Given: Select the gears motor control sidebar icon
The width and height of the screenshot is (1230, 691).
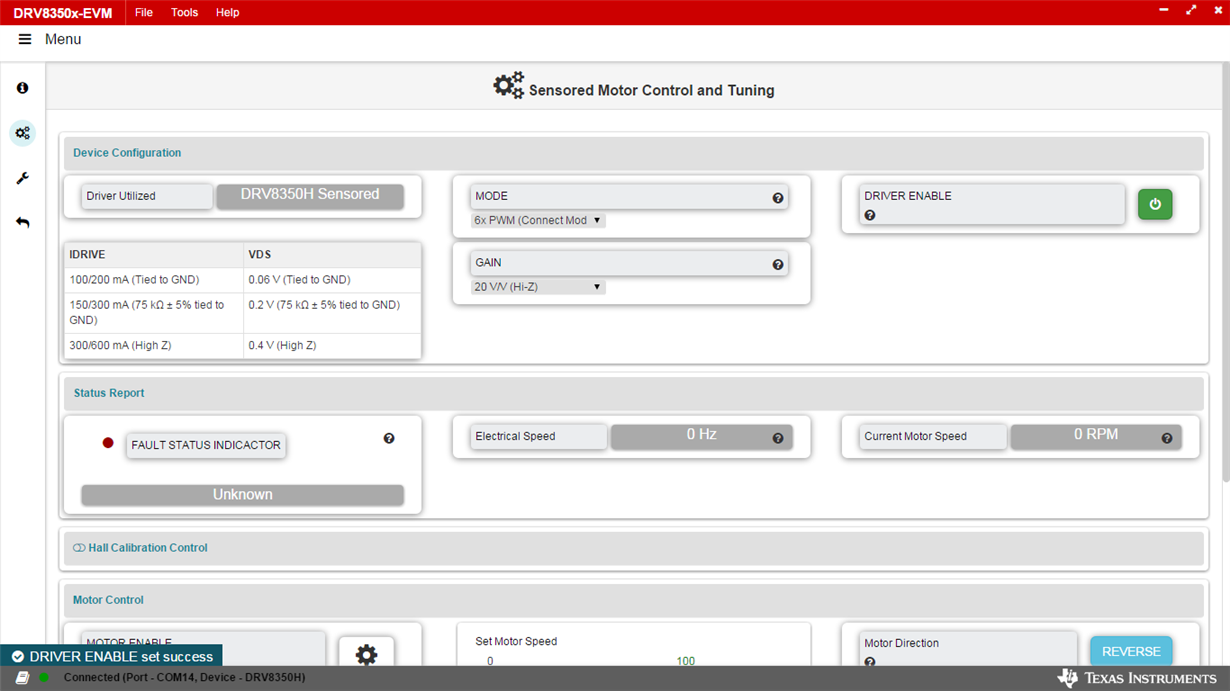Looking at the screenshot, I should (x=22, y=133).
